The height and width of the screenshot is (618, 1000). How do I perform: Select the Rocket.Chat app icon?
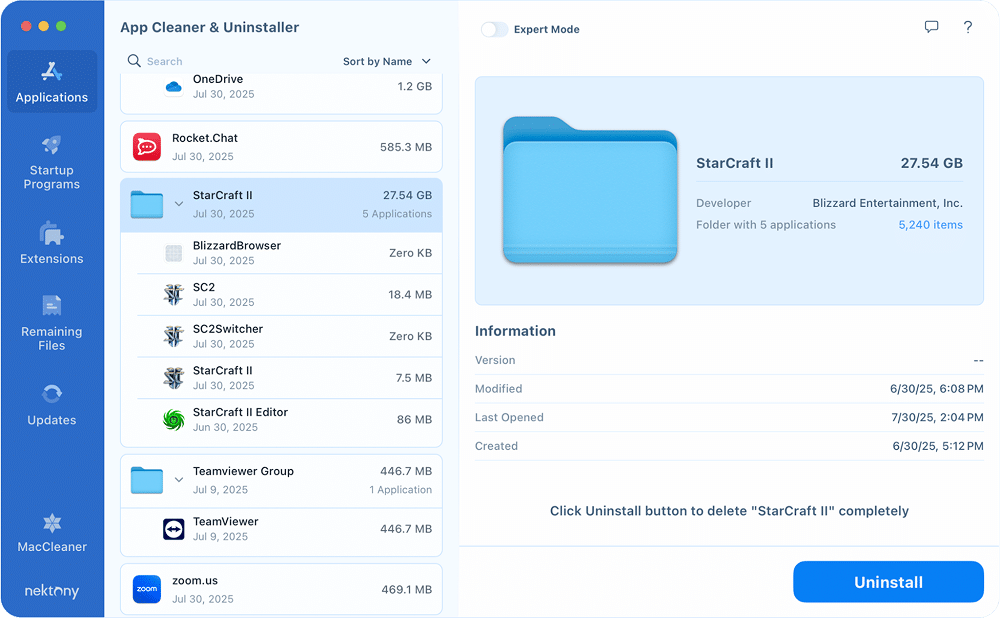click(147, 147)
